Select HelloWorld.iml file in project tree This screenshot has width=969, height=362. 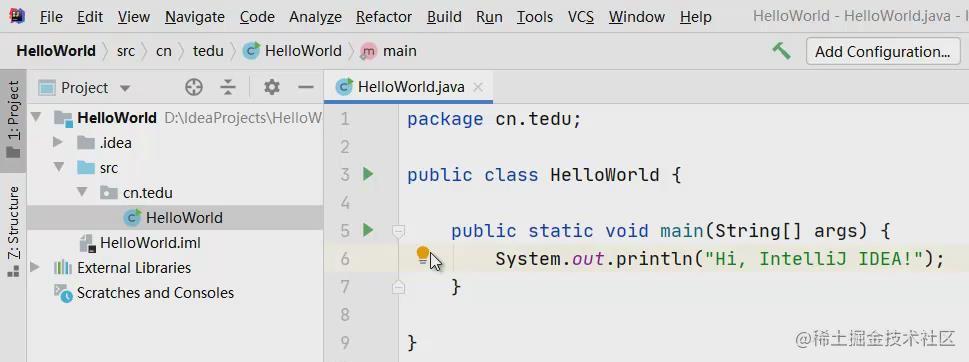tap(150, 243)
